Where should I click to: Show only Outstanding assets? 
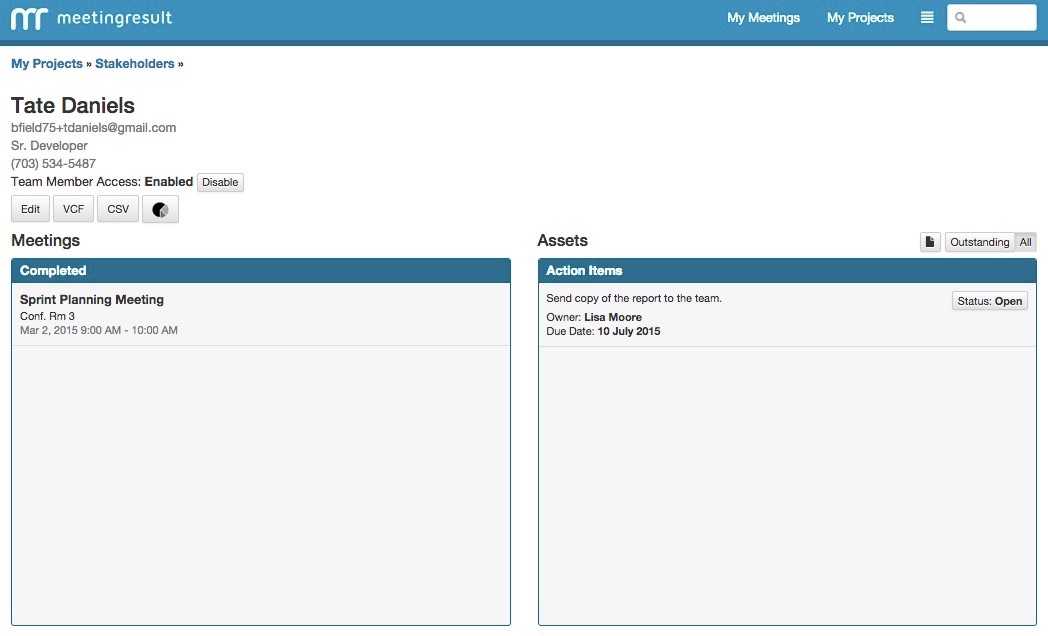(979, 242)
